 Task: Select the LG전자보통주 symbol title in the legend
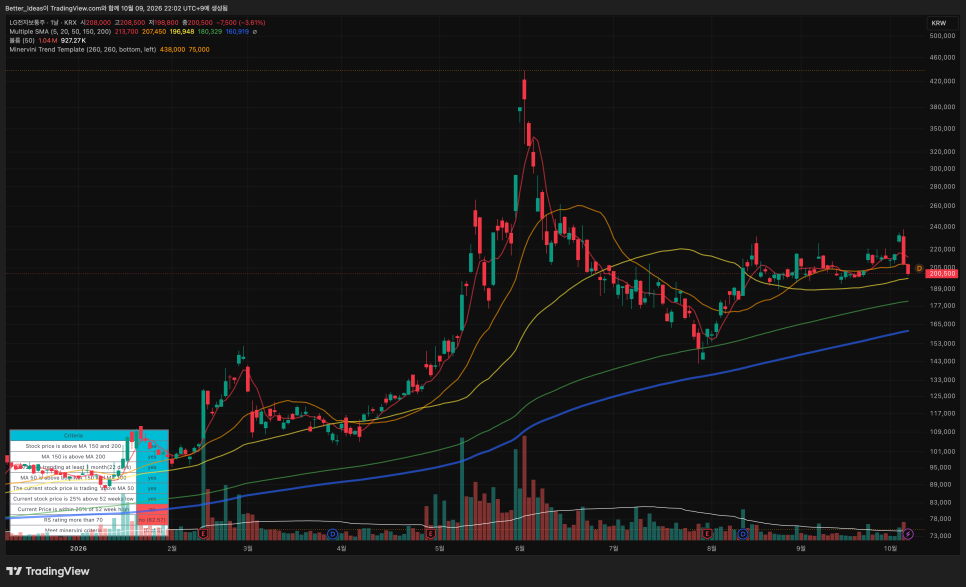coord(27,23)
